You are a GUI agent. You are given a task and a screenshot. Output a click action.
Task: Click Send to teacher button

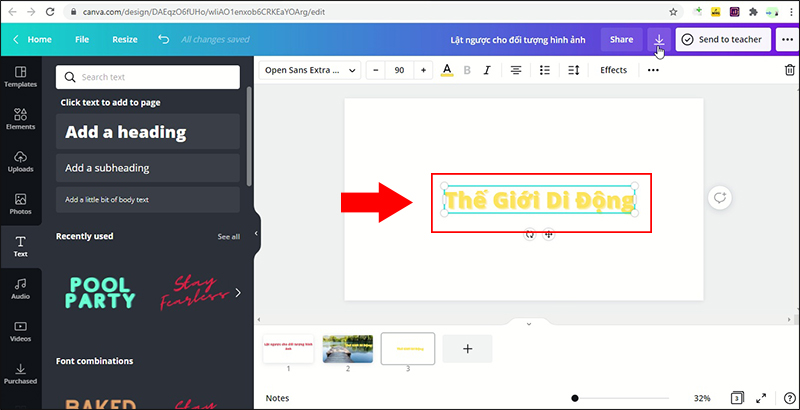723,39
